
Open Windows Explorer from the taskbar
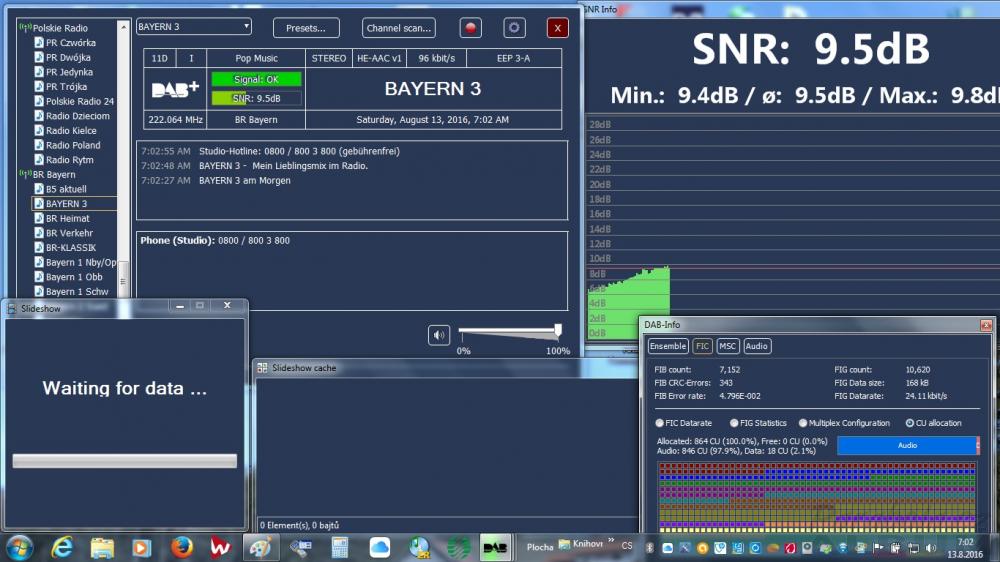coord(102,547)
